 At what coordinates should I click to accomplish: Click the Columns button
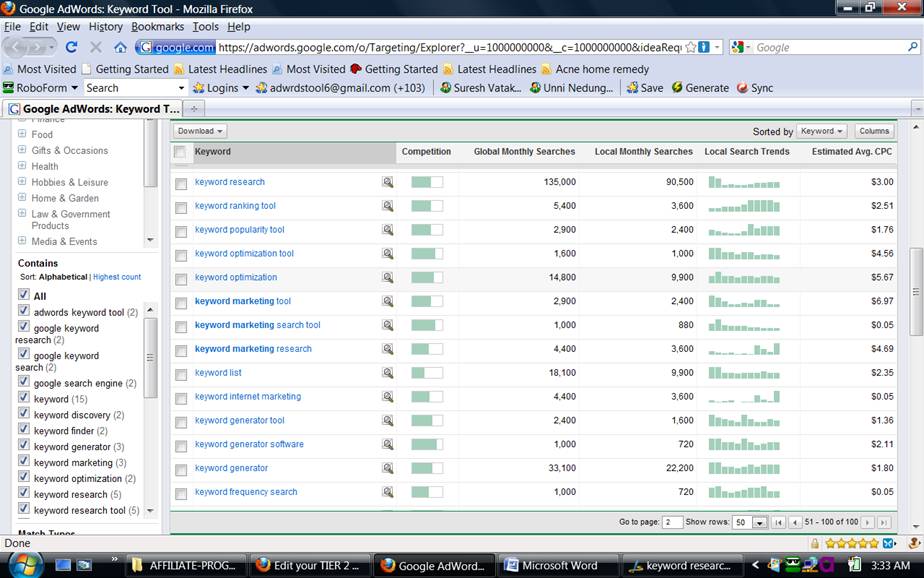coord(874,131)
